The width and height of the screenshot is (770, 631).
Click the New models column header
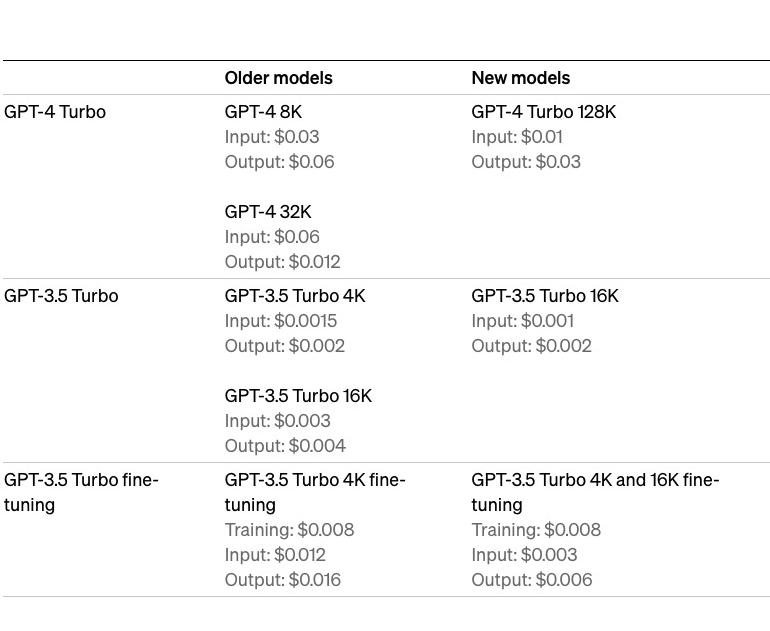click(x=521, y=78)
